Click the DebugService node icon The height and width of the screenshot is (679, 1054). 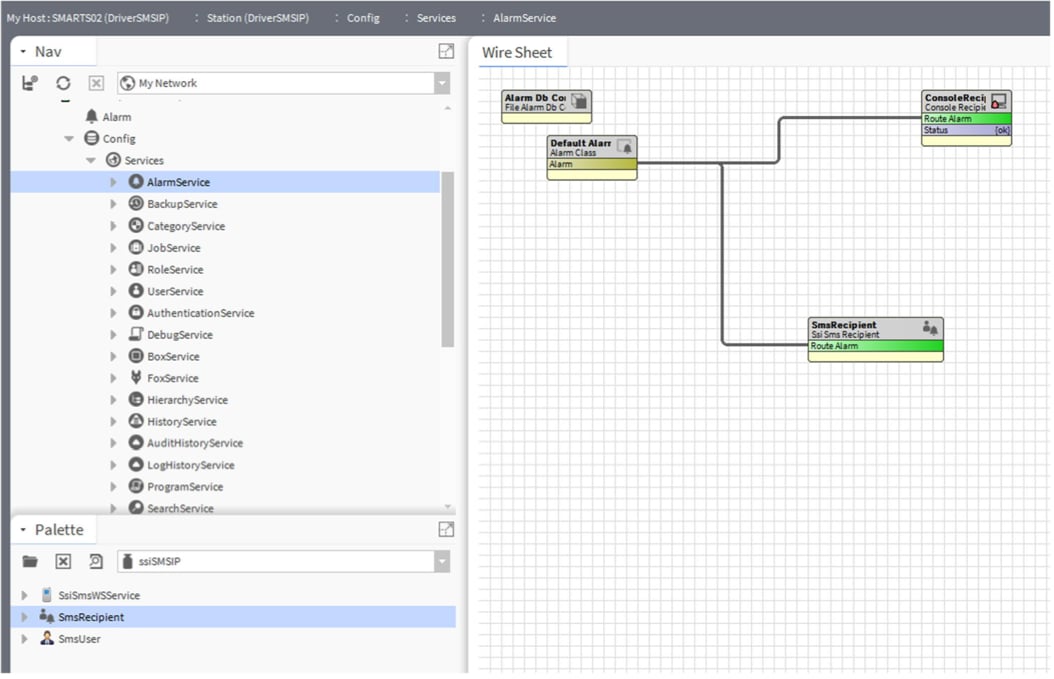click(136, 333)
